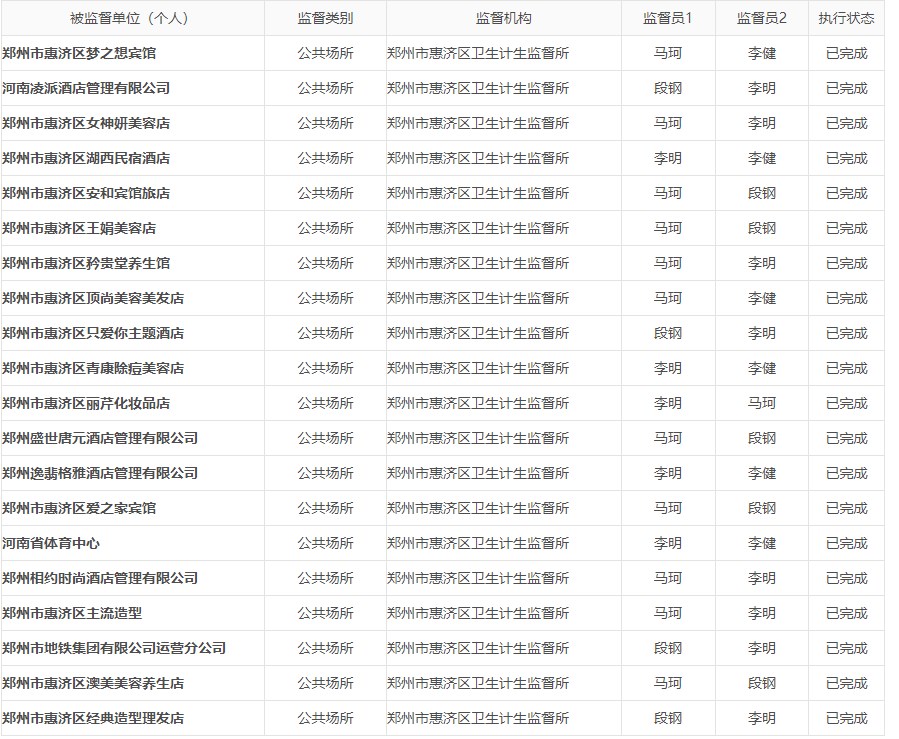
Task: Click 监督机构 cell for 郑州市惠济区主流造型
Action: point(478,613)
